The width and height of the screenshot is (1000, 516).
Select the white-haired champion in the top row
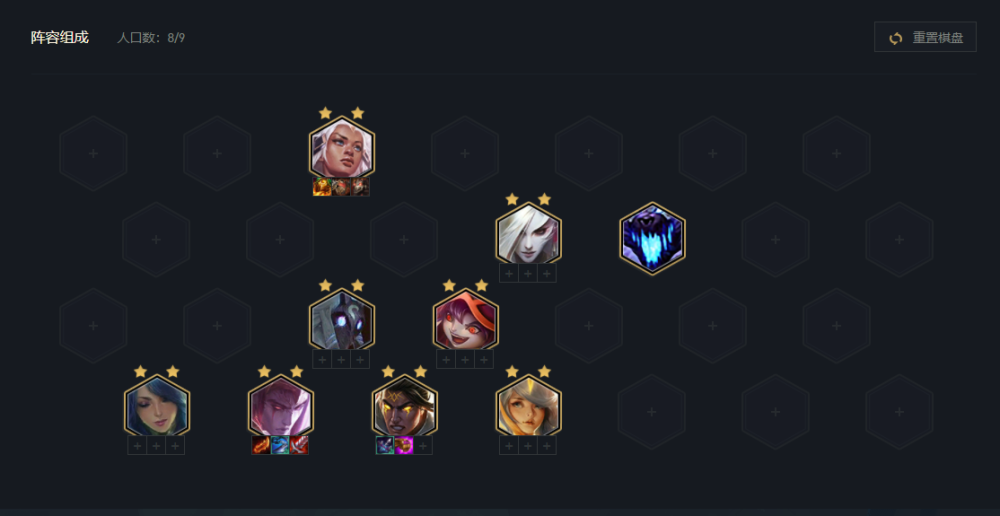(342, 149)
